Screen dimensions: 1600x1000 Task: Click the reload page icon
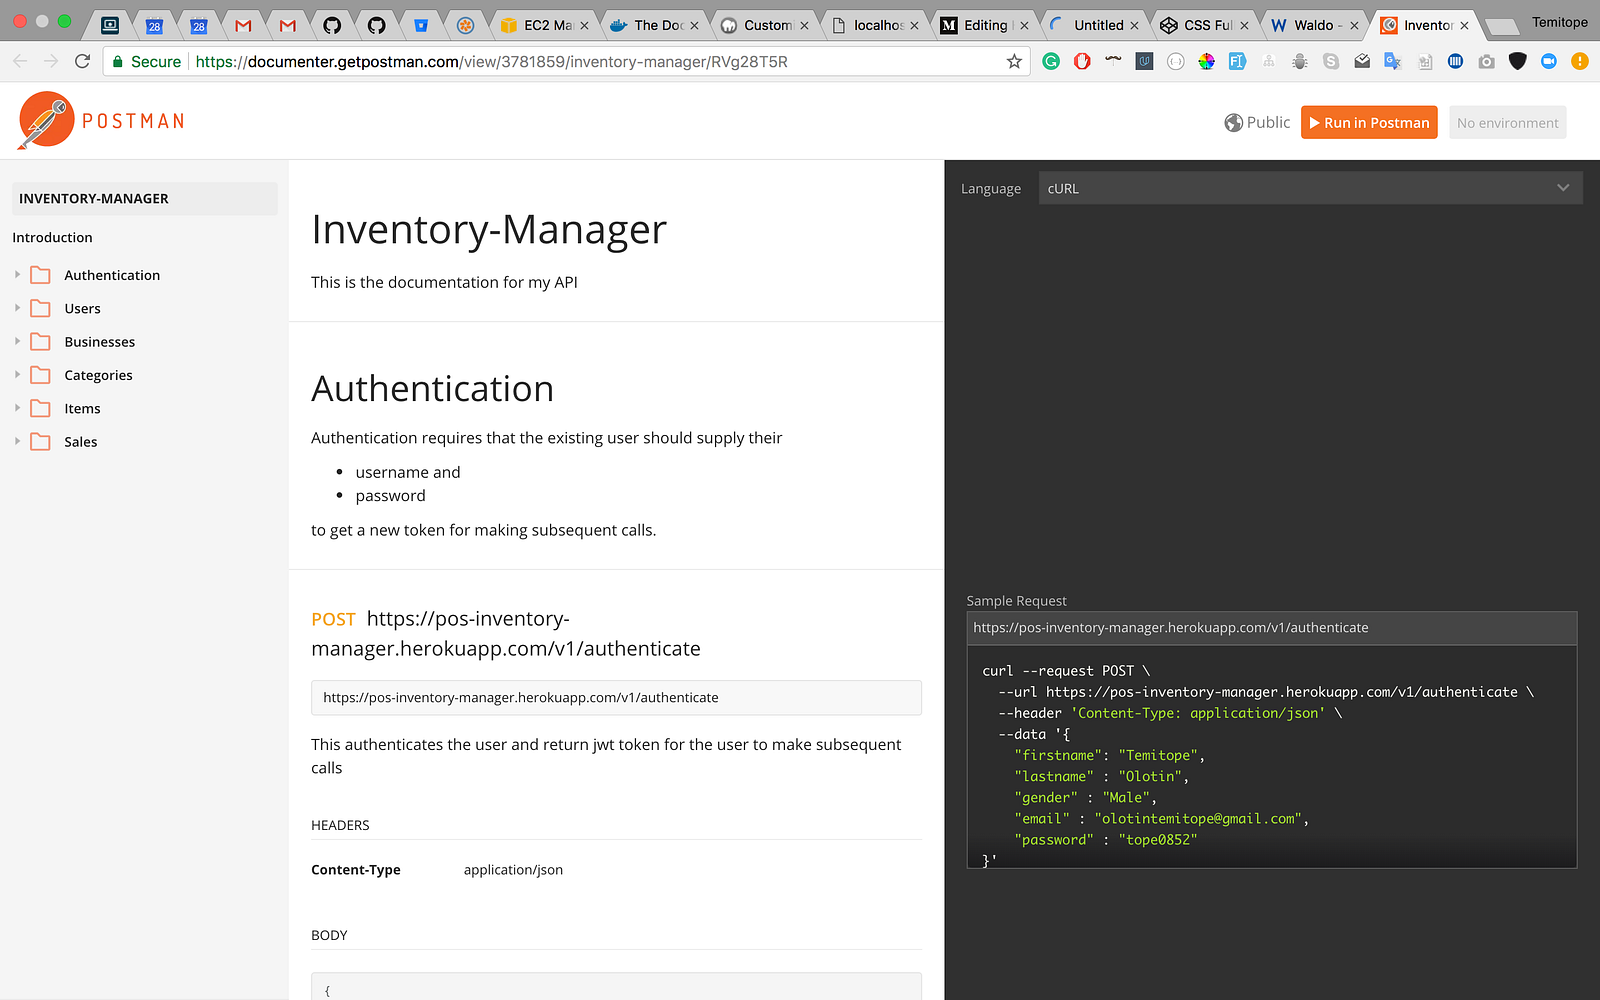click(x=83, y=61)
